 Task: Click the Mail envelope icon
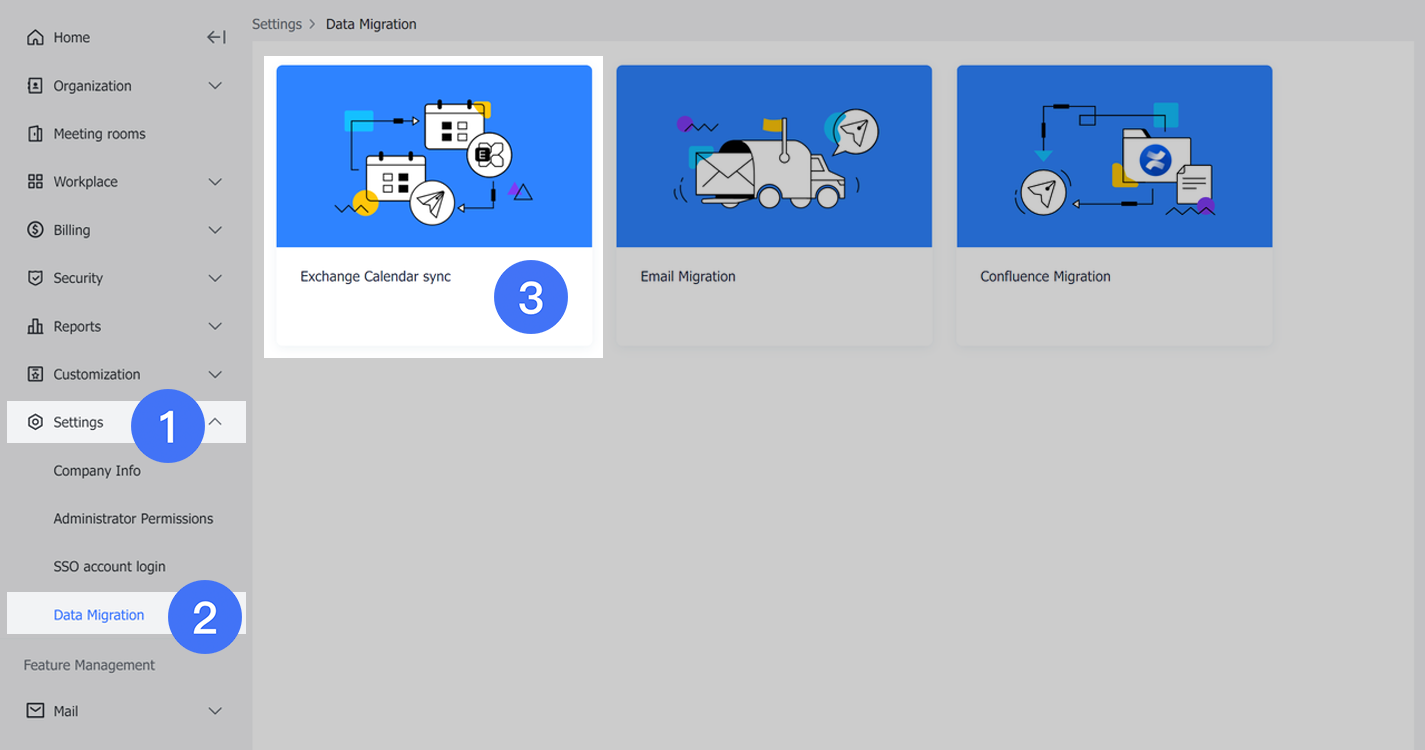click(x=35, y=711)
